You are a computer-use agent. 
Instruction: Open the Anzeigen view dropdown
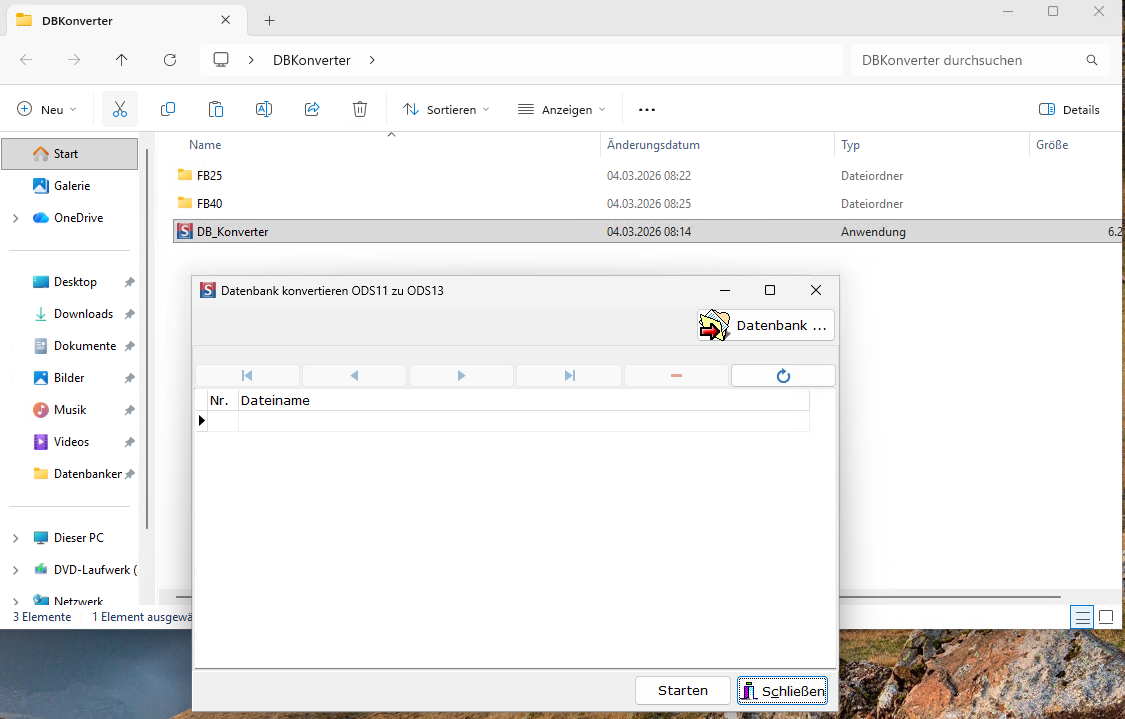point(561,109)
